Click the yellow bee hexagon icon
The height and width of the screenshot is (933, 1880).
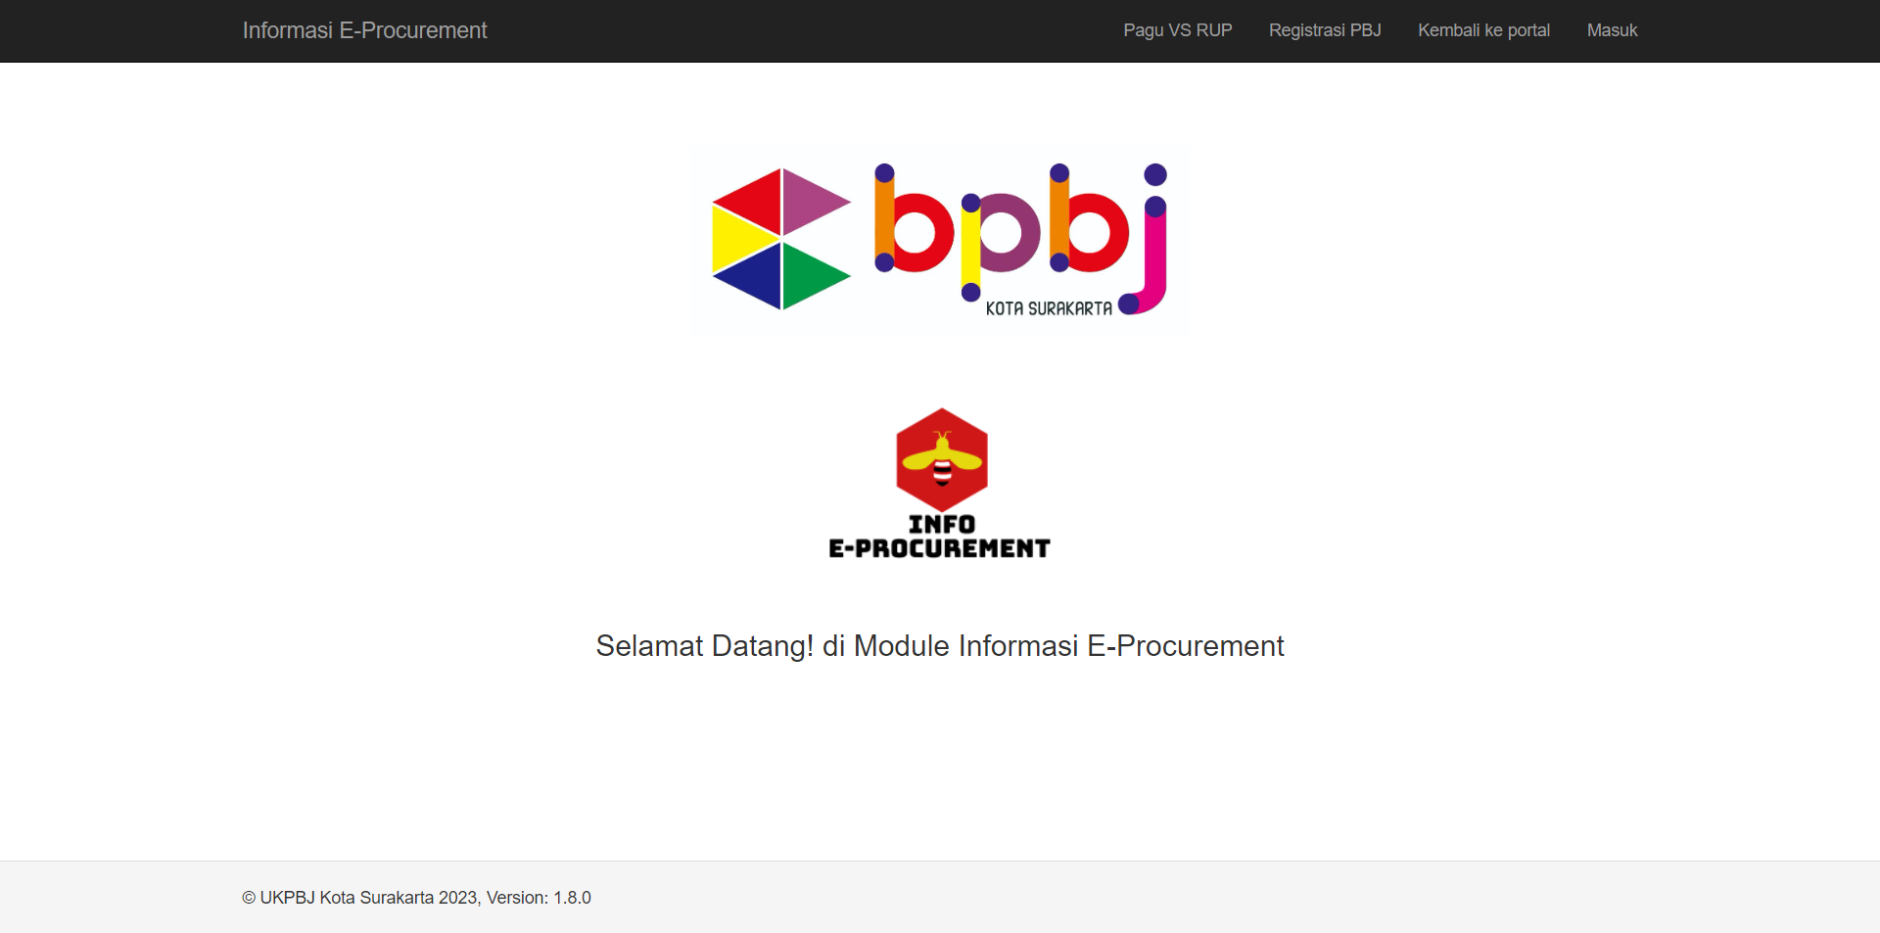point(941,459)
